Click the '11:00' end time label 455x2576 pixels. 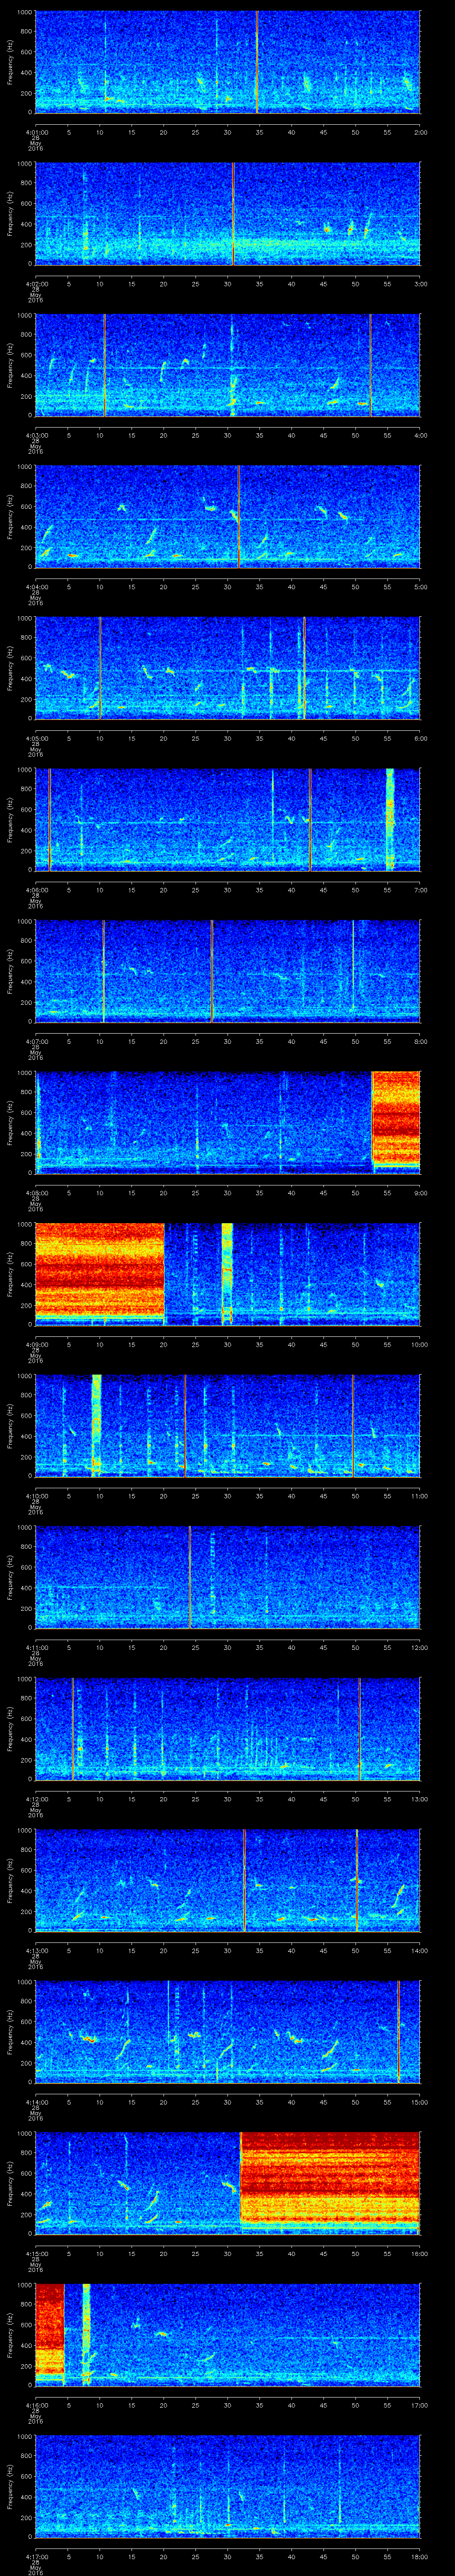pos(419,1496)
